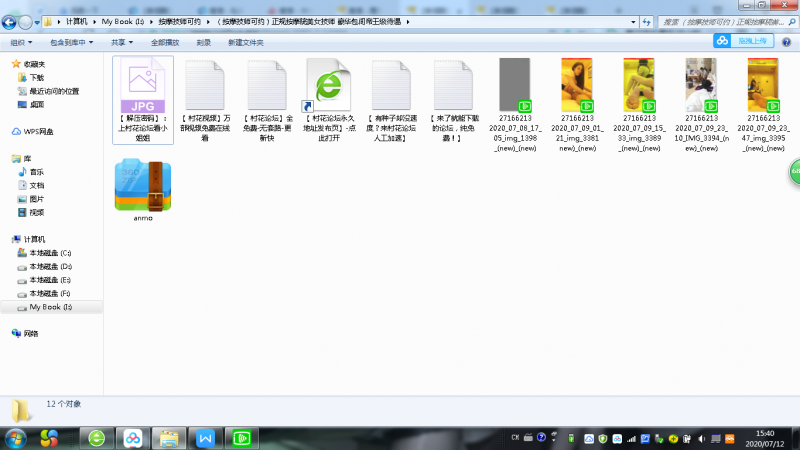
Task: Click the blue cloud drag-upload button
Action: click(x=743, y=41)
